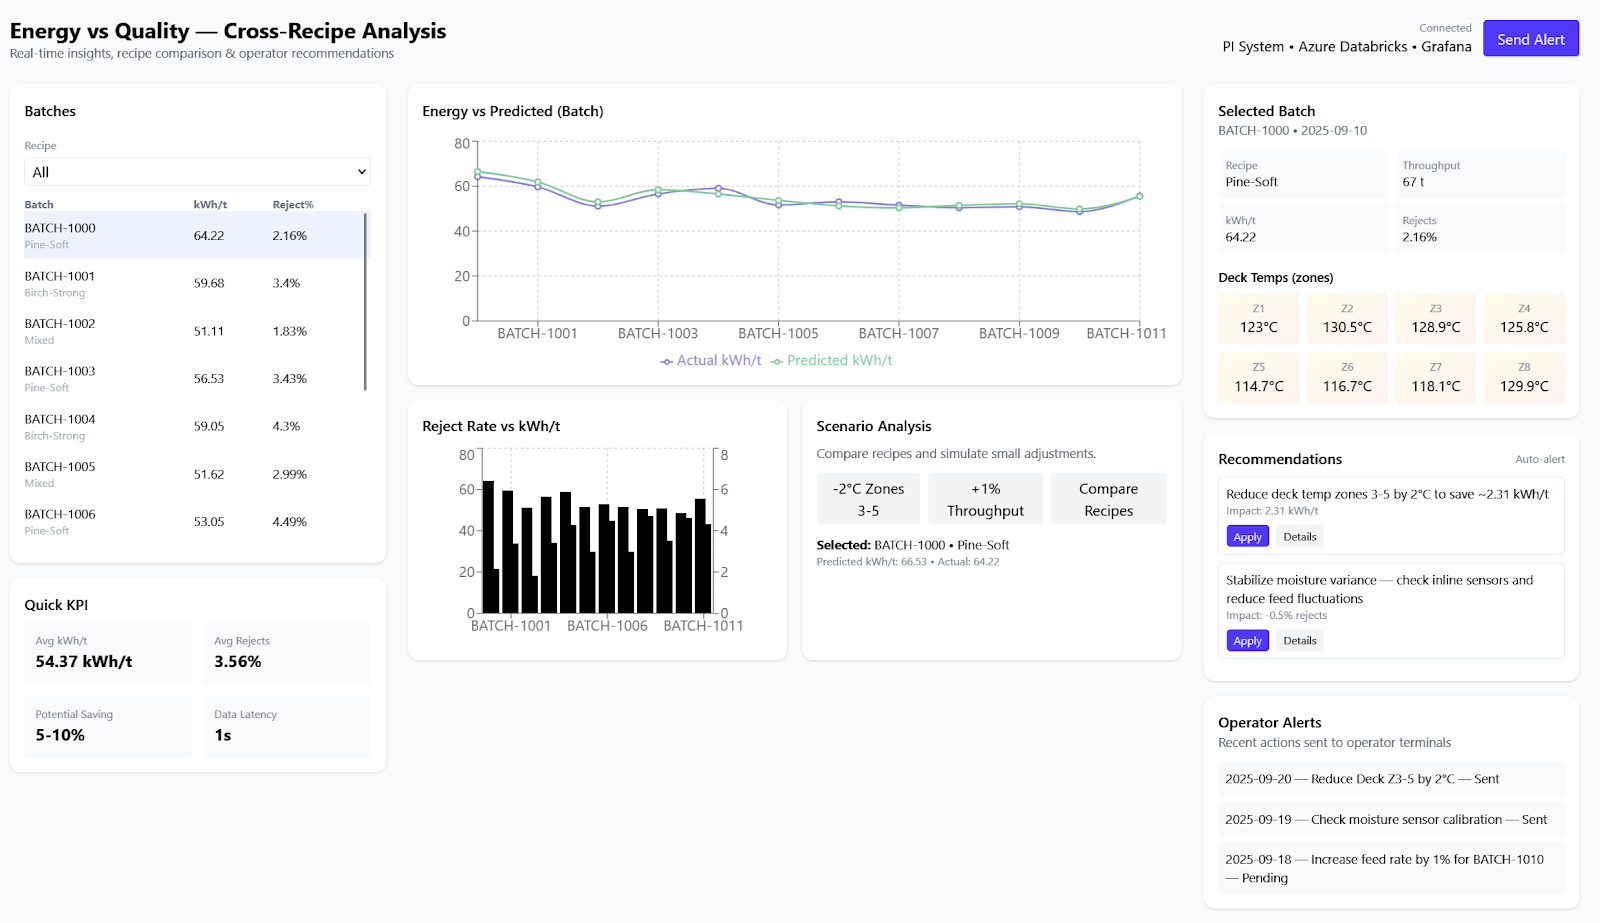
Task: Open the Recipe filter dropdown
Action: click(x=197, y=172)
